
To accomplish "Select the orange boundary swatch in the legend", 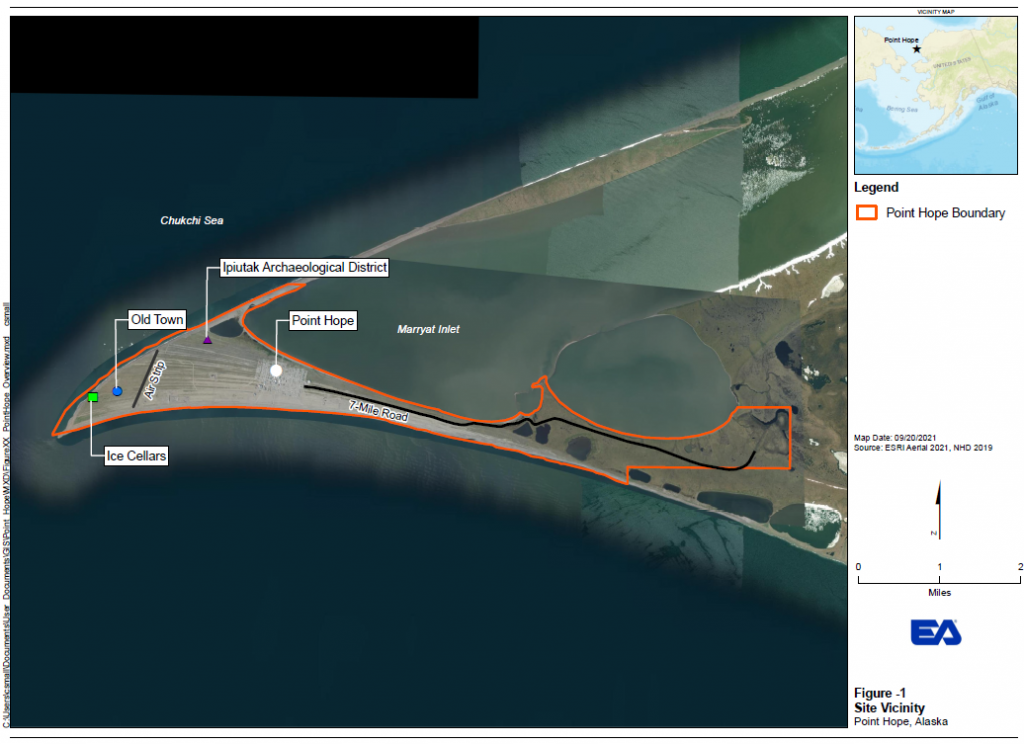I will click(x=867, y=213).
